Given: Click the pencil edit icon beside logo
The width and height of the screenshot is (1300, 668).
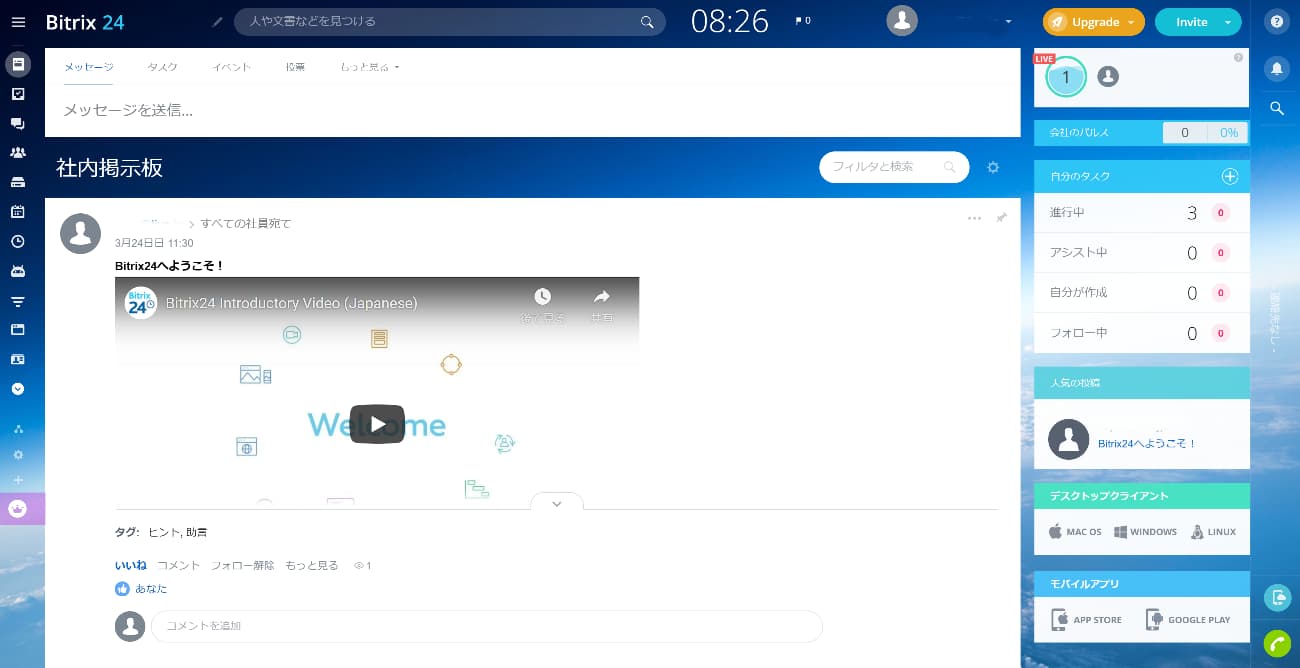Looking at the screenshot, I should pos(218,21).
